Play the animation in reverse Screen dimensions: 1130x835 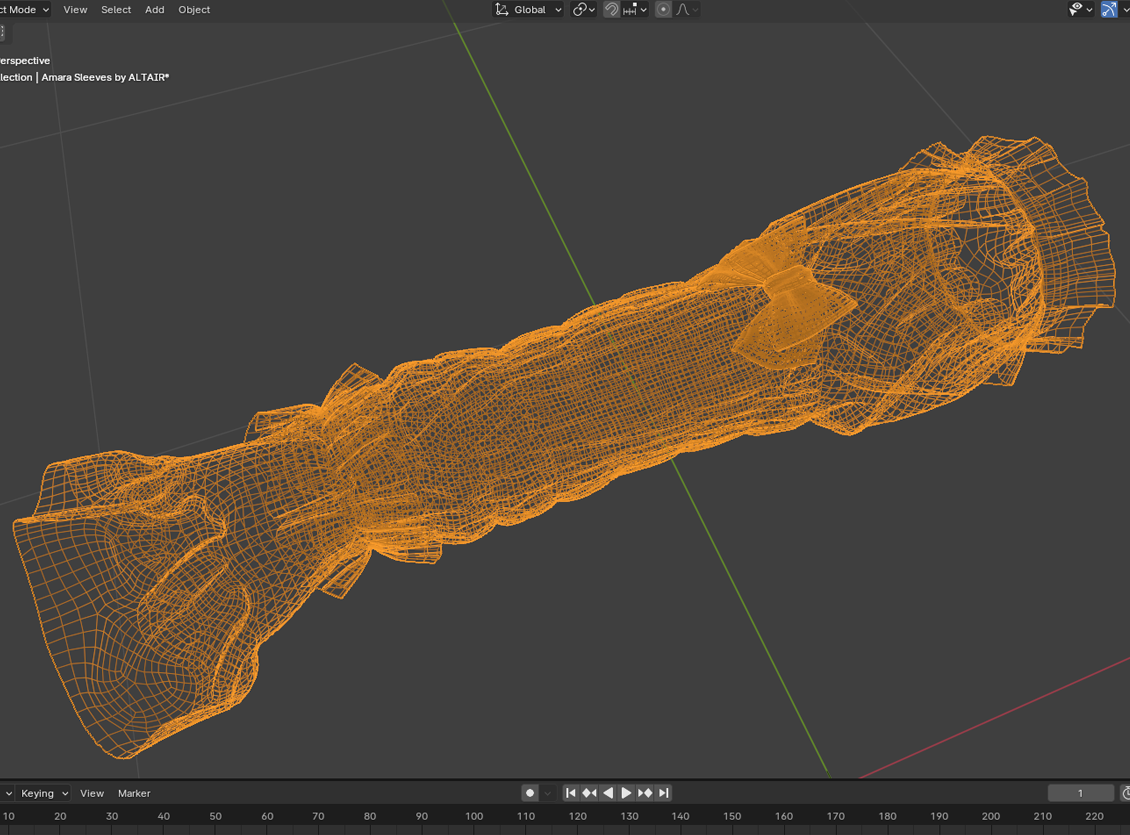[608, 793]
